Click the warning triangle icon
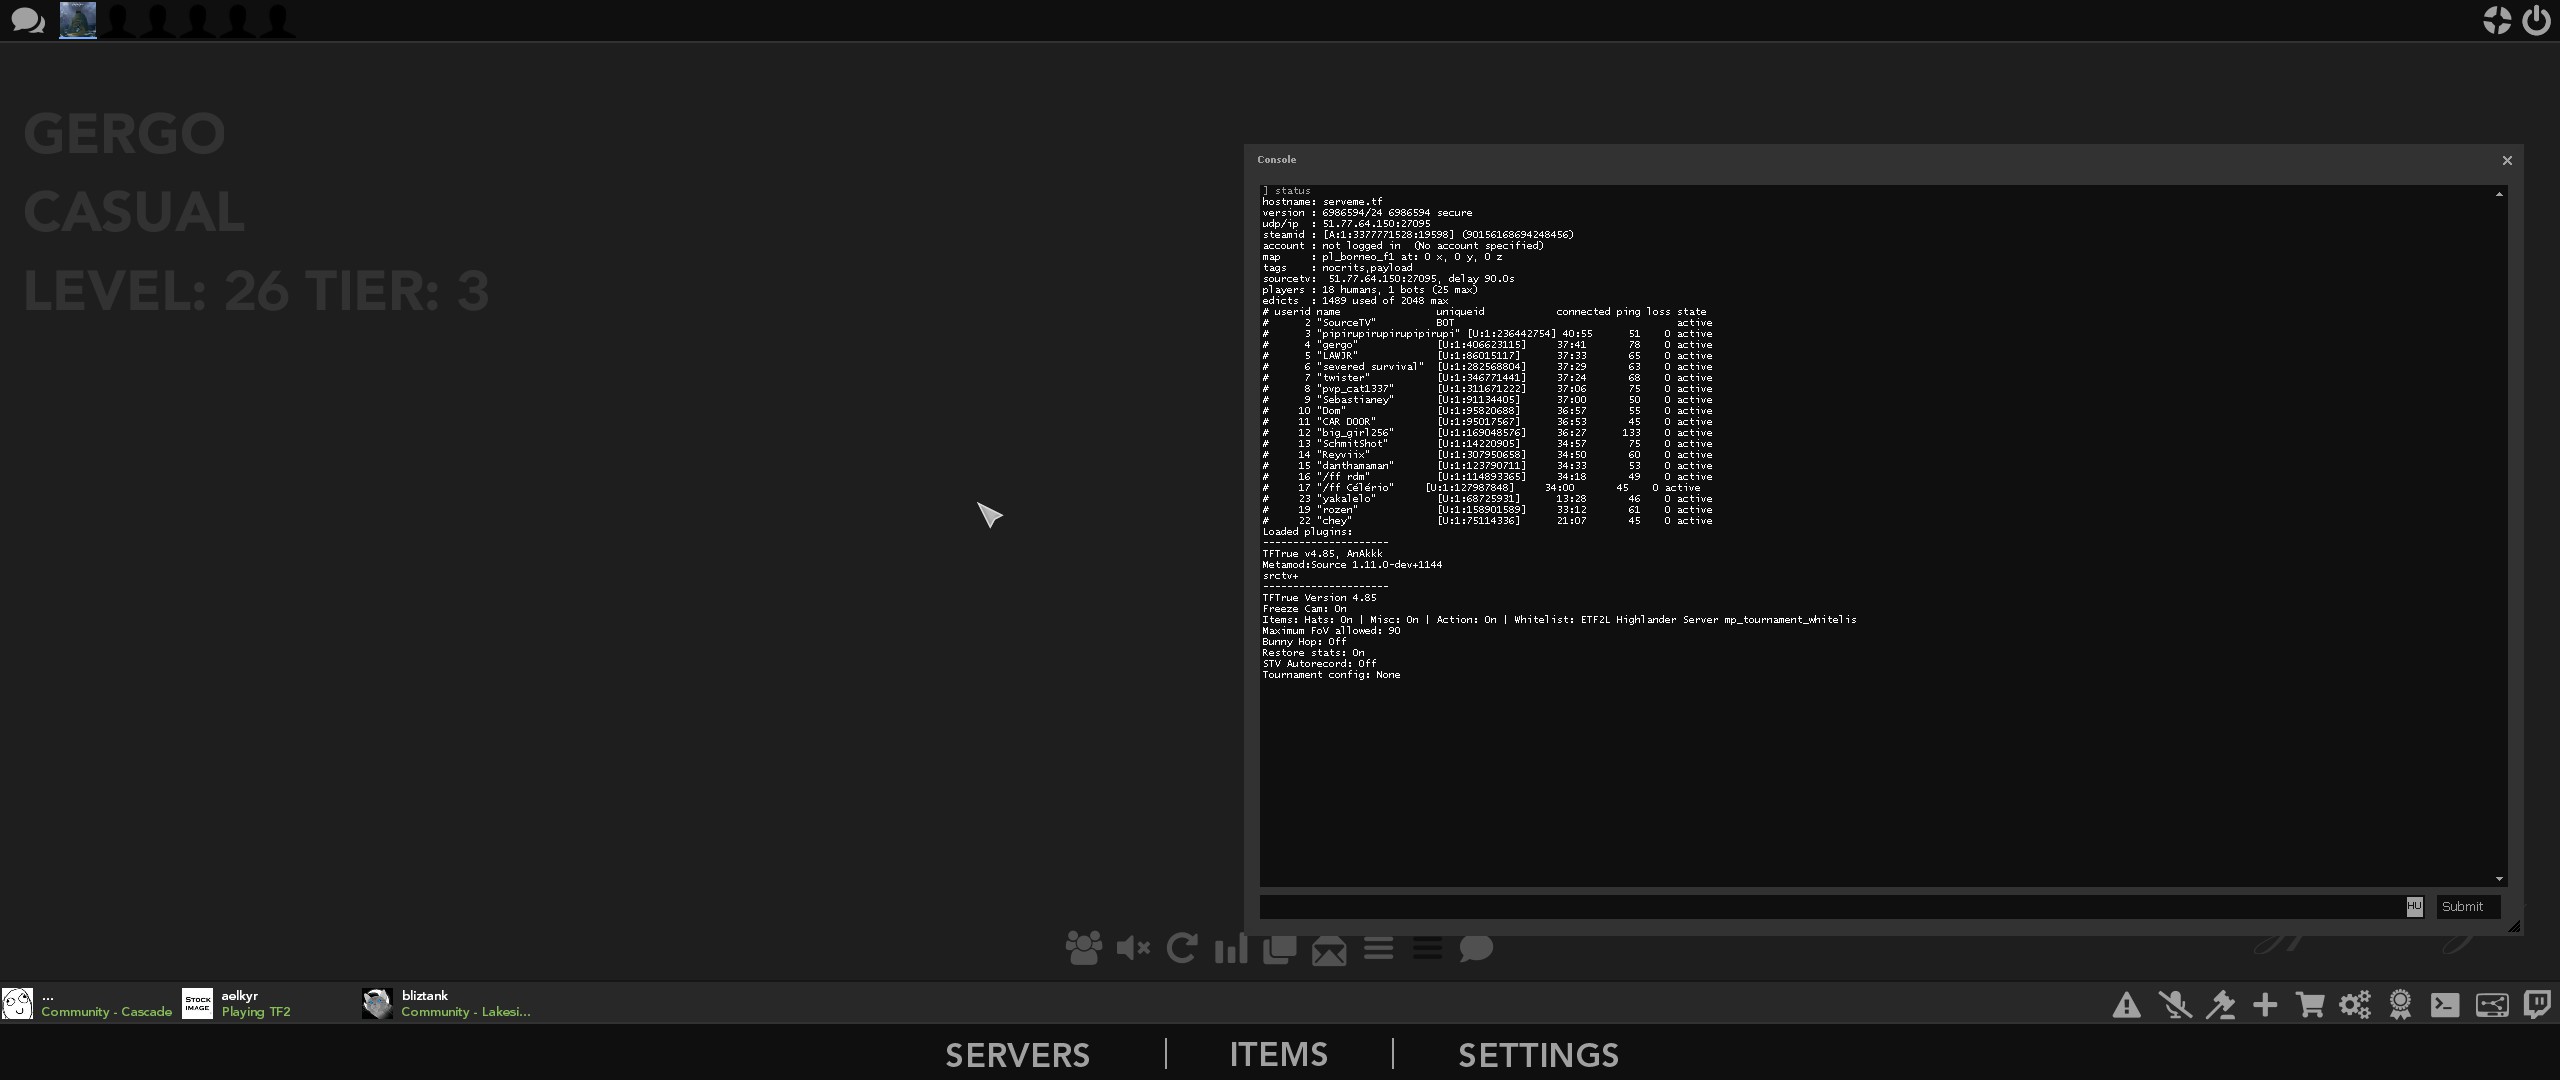The width and height of the screenshot is (2560, 1080). pos(2127,1006)
